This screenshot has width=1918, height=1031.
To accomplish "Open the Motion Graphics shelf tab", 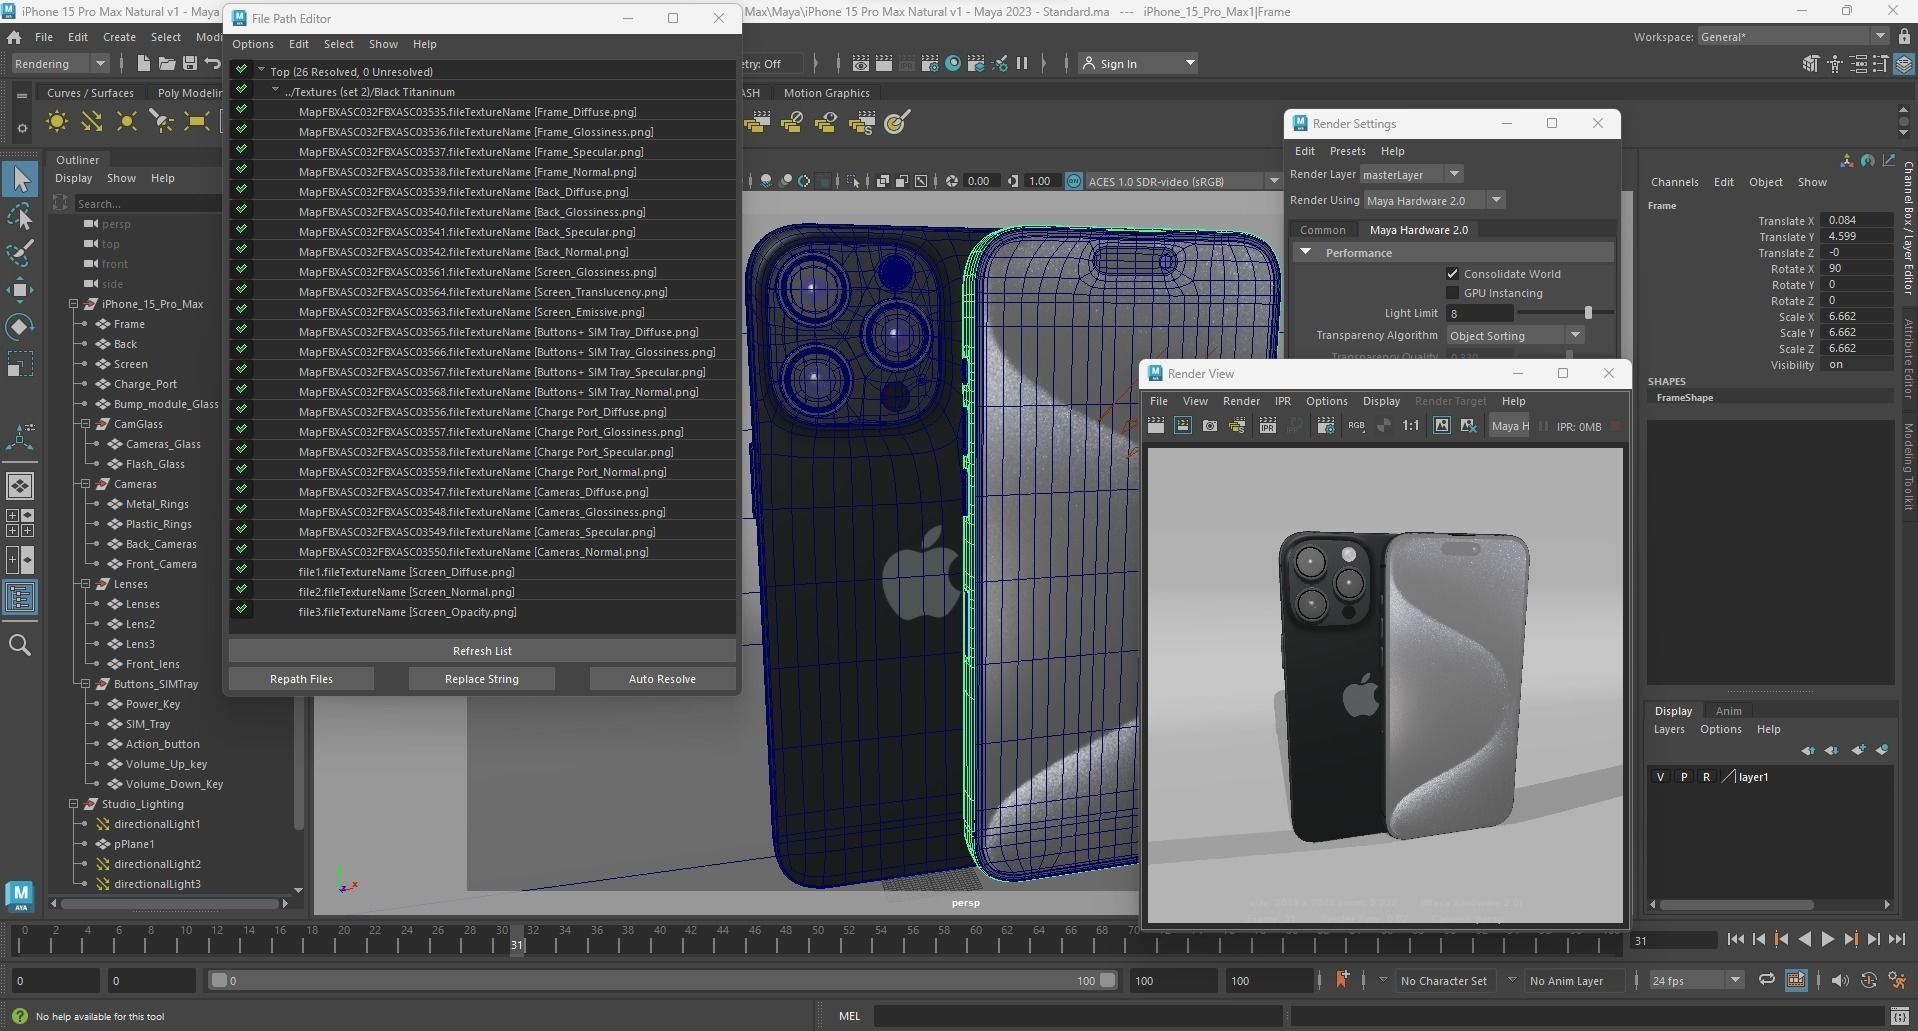I will coord(826,93).
